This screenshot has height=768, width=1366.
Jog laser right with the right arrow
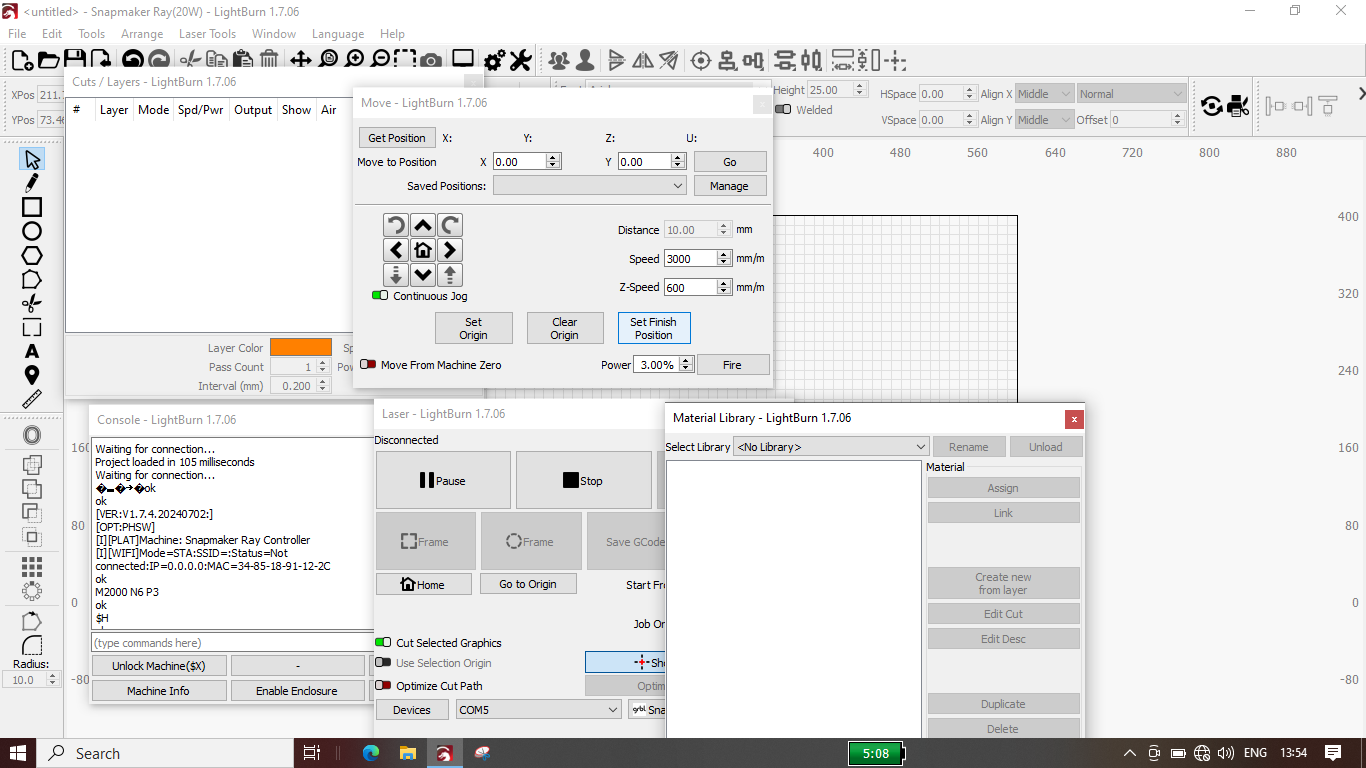tap(450, 250)
